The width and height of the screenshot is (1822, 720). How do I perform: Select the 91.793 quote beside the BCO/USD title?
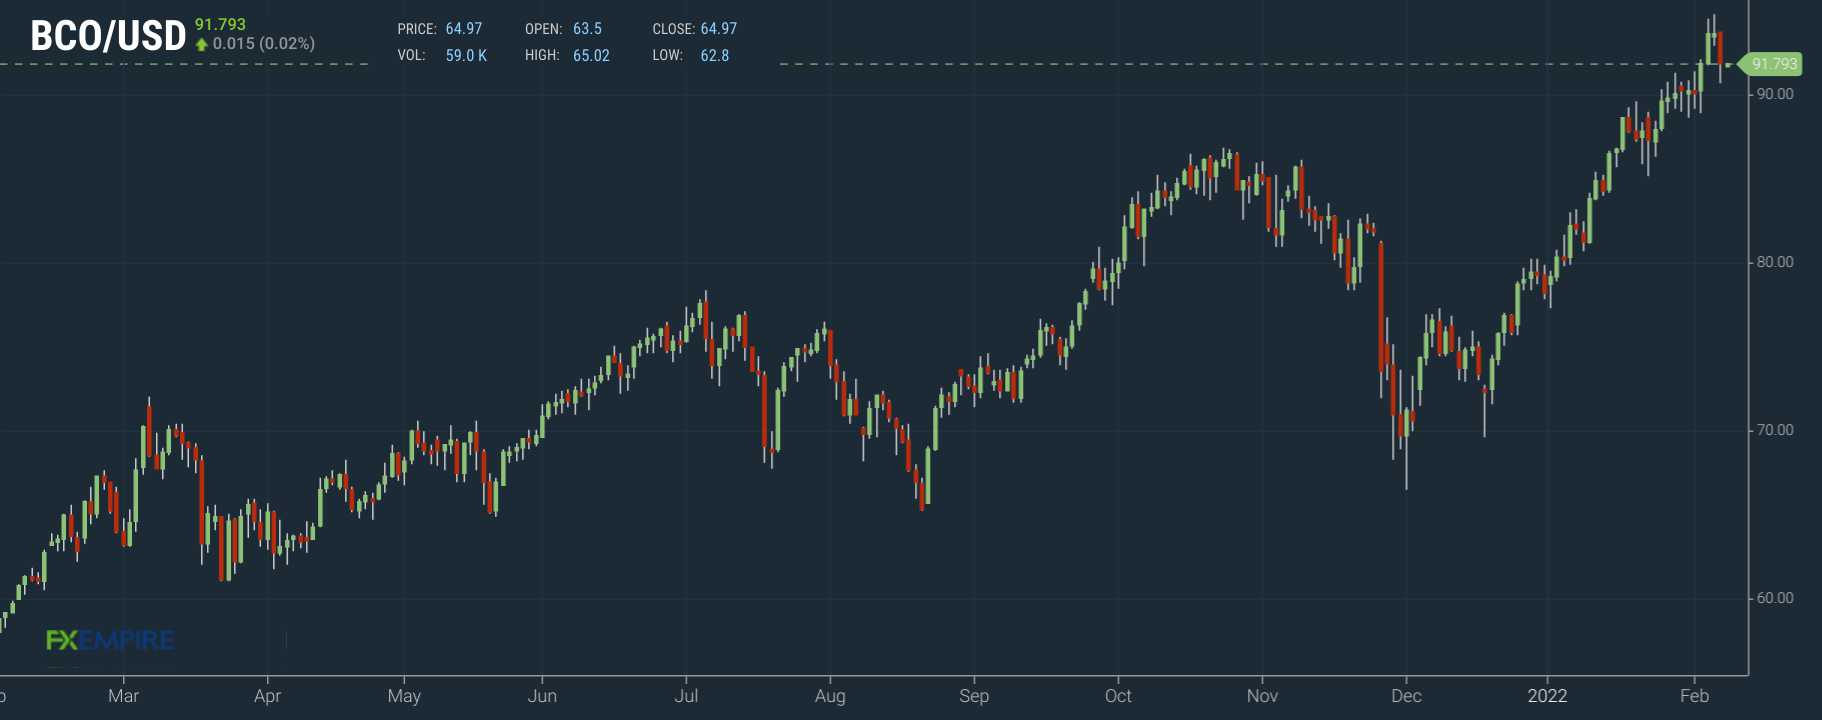point(220,24)
